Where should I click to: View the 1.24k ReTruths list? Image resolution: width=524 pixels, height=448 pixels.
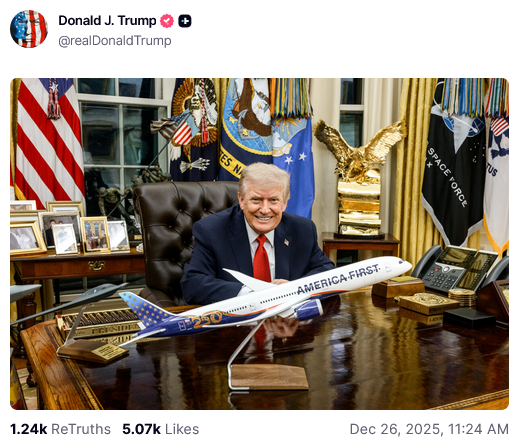[60, 429]
